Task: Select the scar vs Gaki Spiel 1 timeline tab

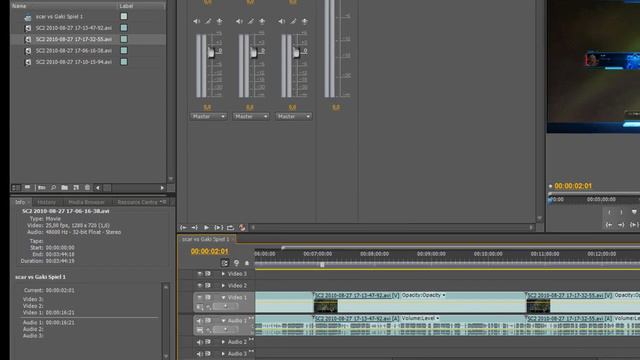Action: point(206,239)
